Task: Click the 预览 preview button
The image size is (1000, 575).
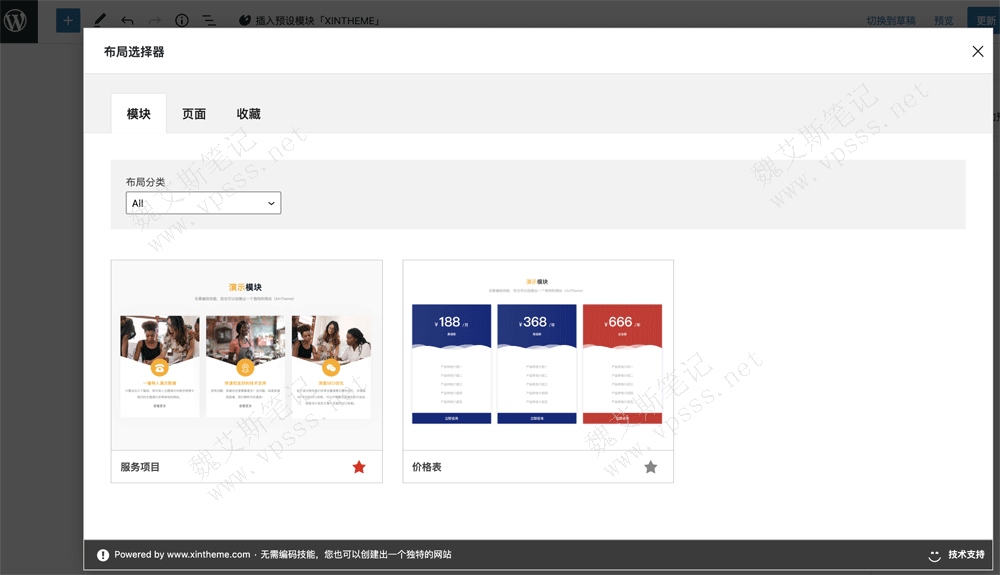Action: (943, 20)
